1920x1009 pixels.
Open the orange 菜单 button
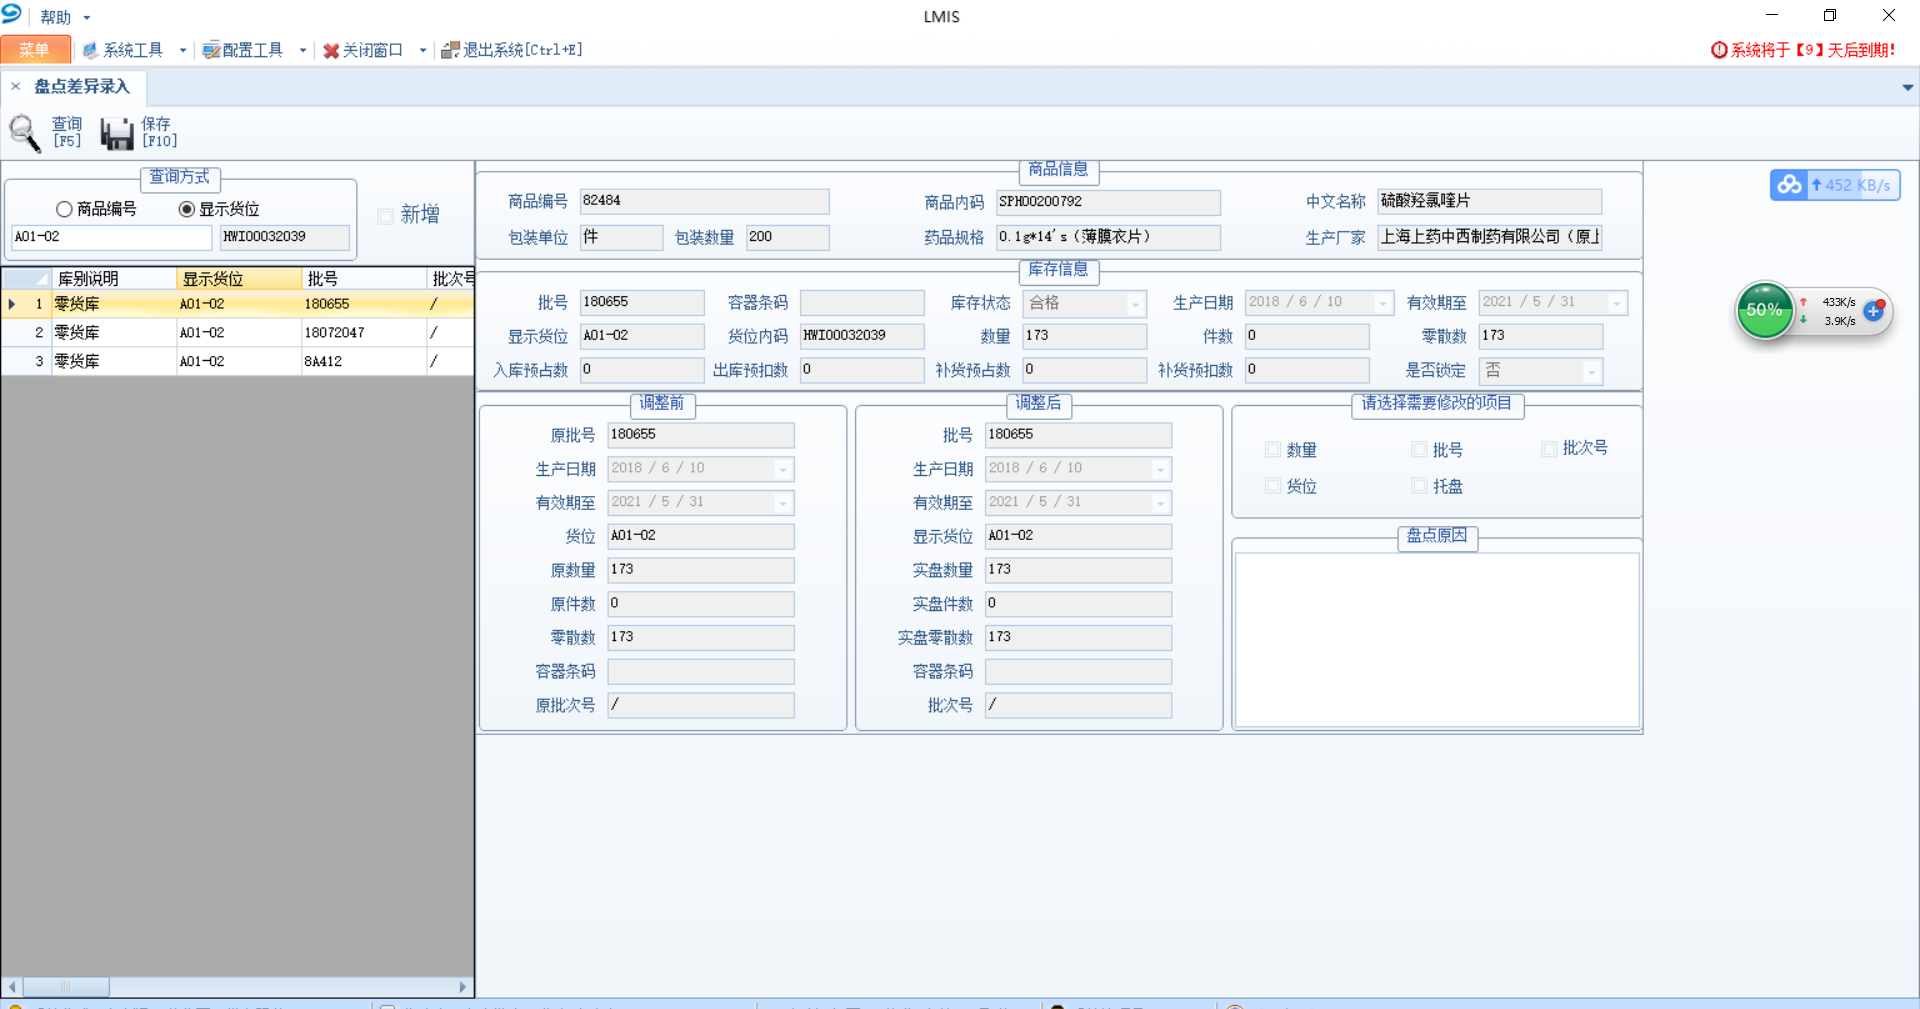(x=35, y=50)
